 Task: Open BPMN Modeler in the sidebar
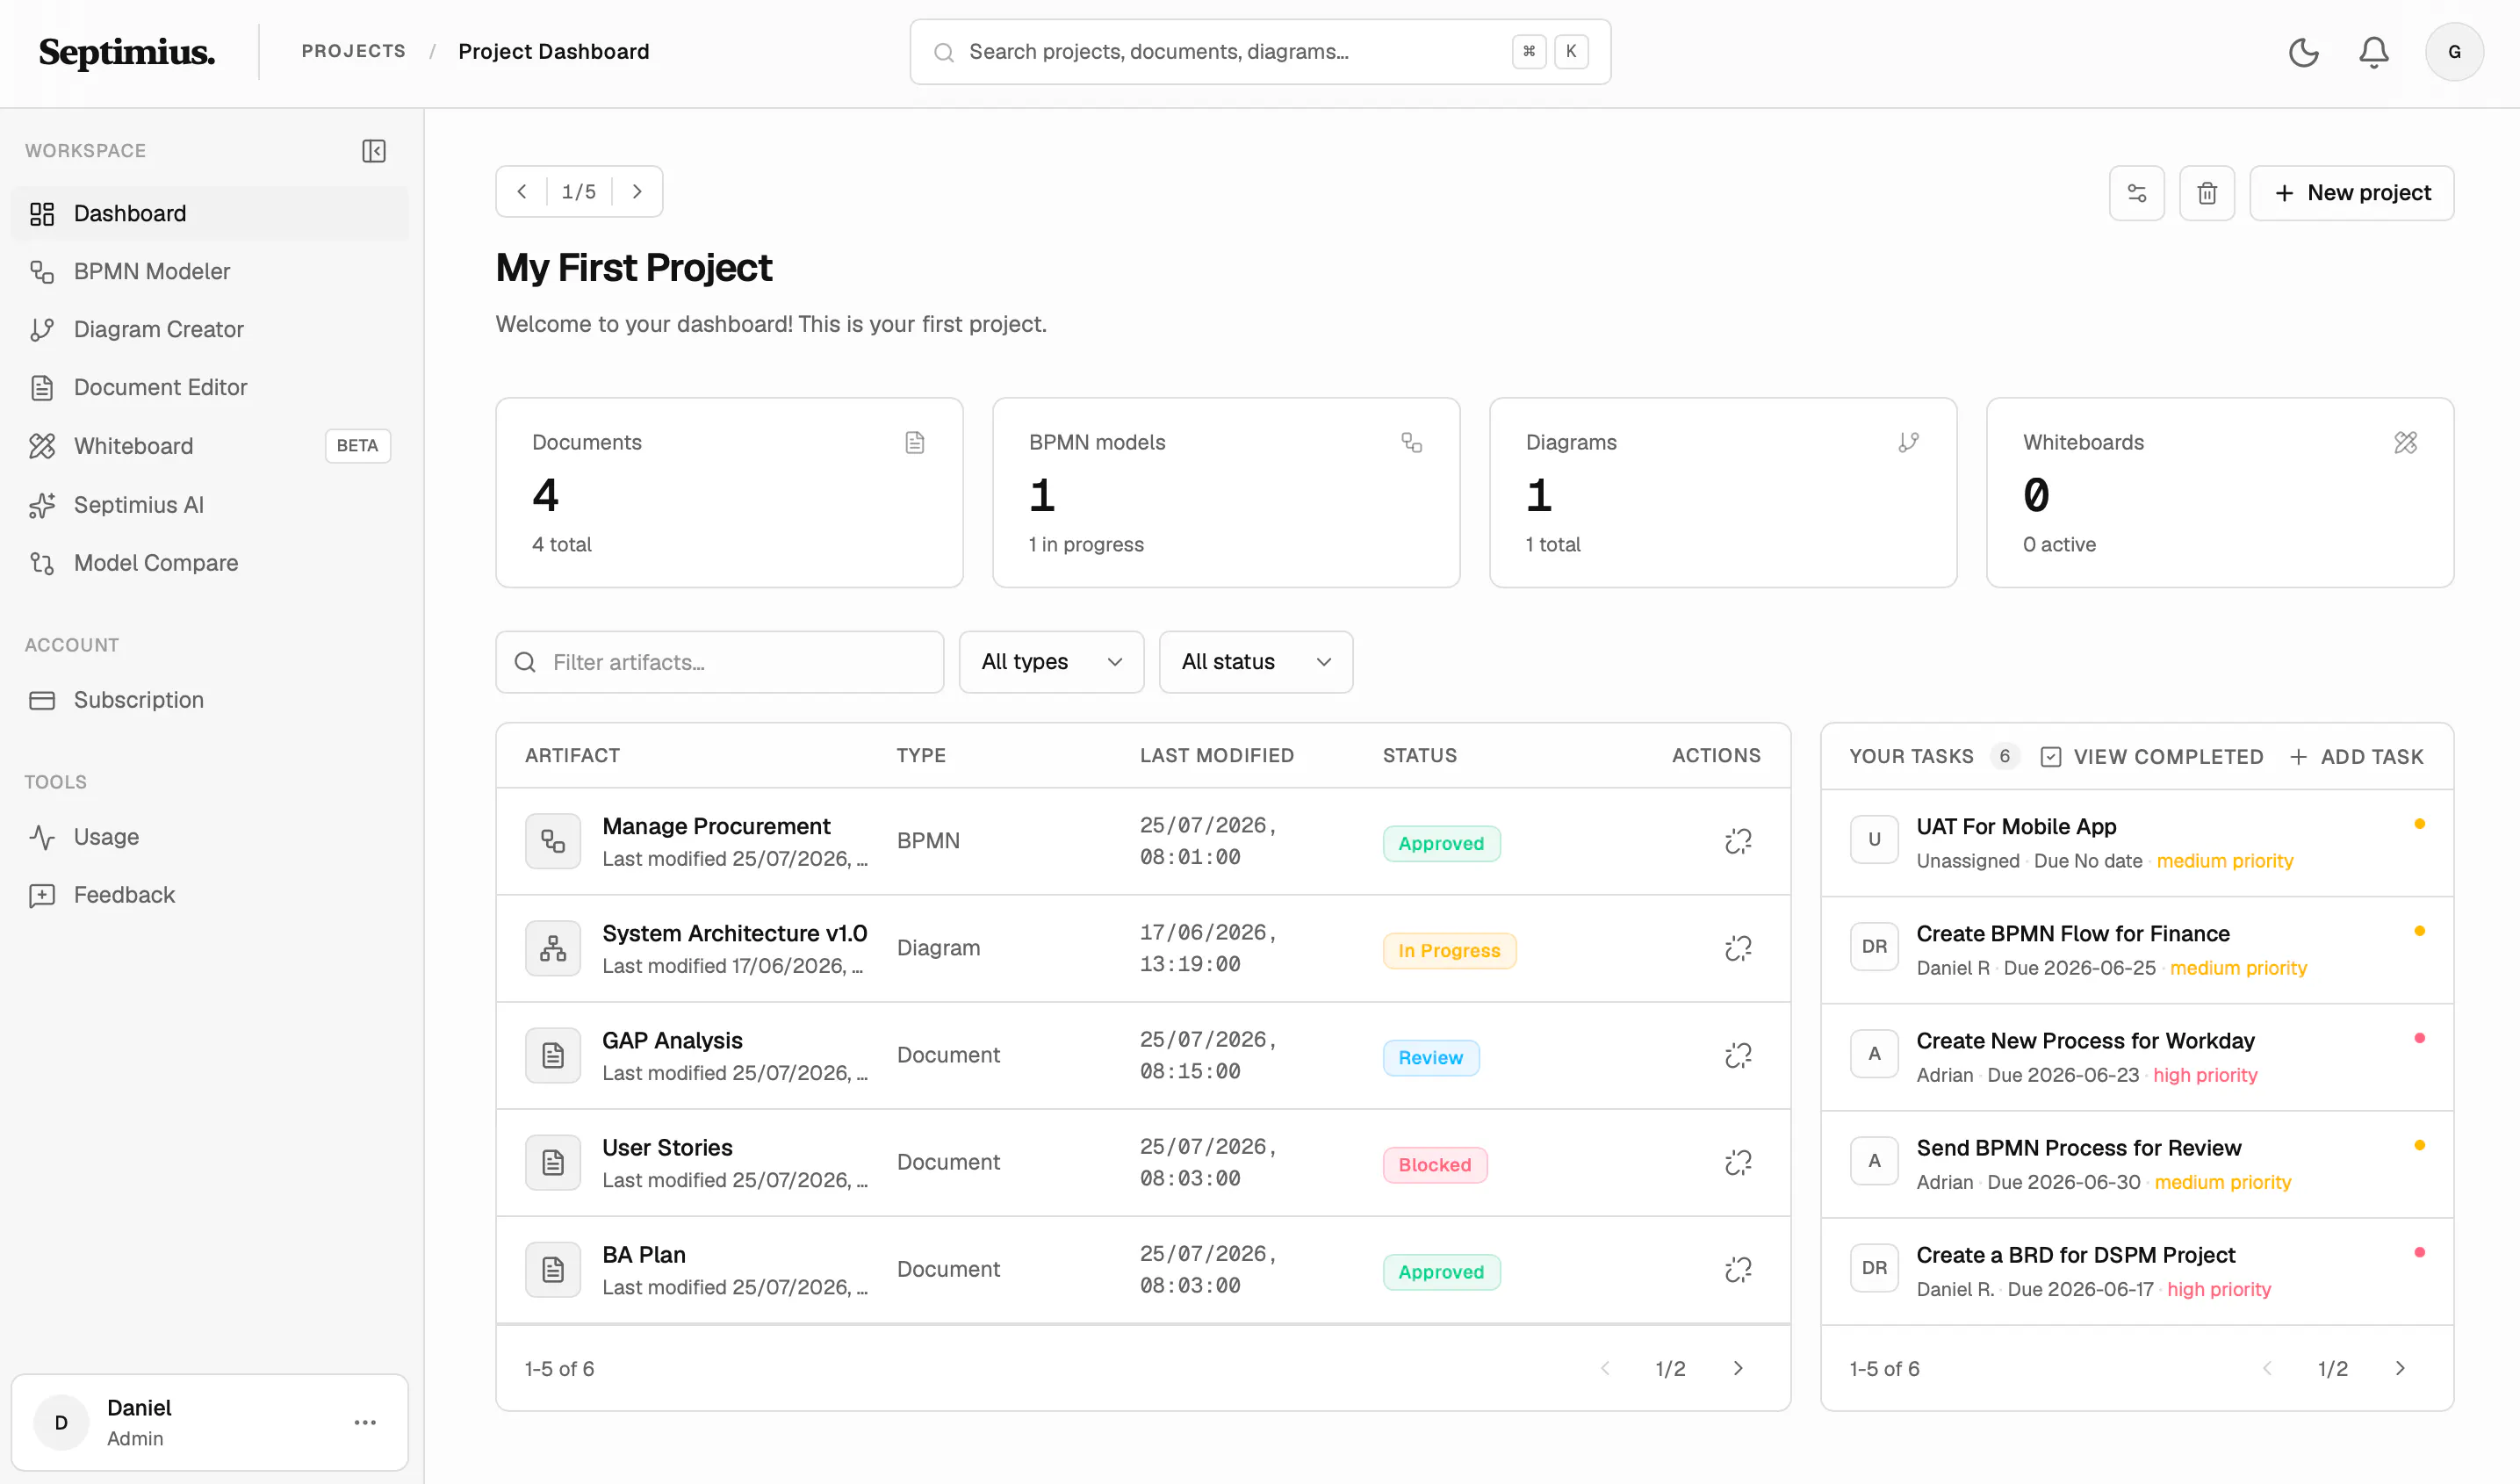pos(210,271)
